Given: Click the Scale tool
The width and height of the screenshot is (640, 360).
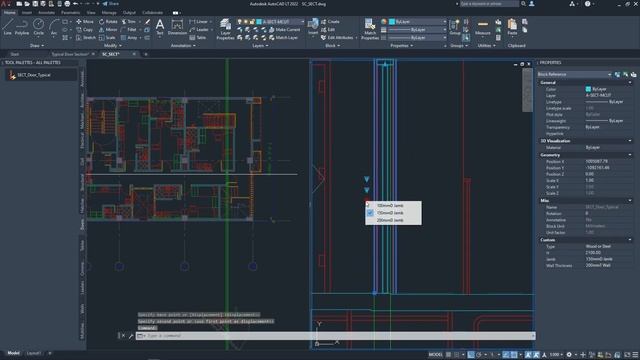Looking at the screenshot, I should 107,38.
